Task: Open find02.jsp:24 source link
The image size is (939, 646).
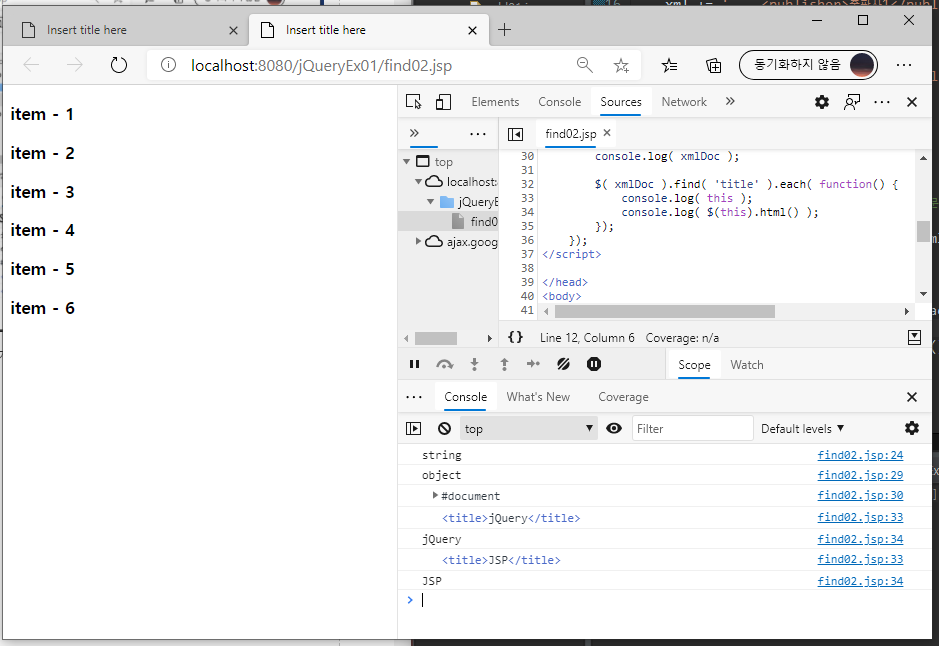Action: click(x=860, y=455)
